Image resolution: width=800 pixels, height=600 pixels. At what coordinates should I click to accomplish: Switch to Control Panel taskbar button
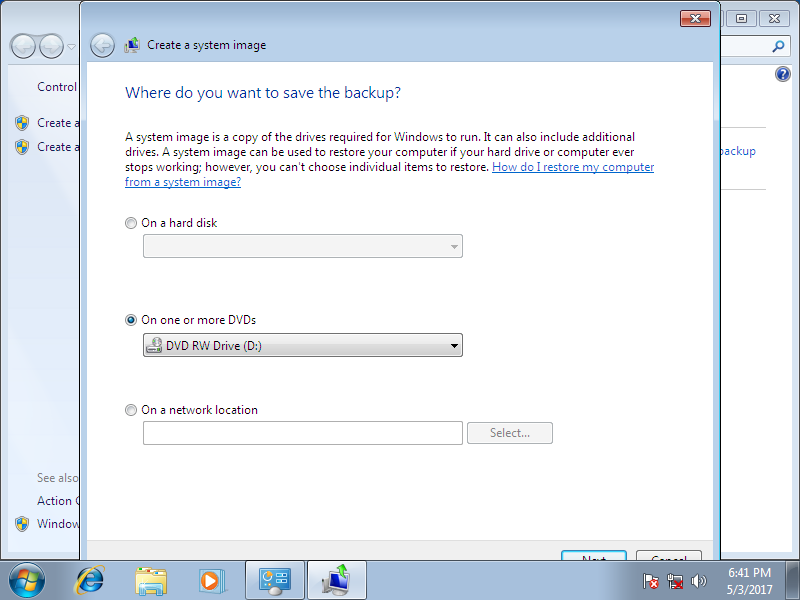(x=275, y=581)
